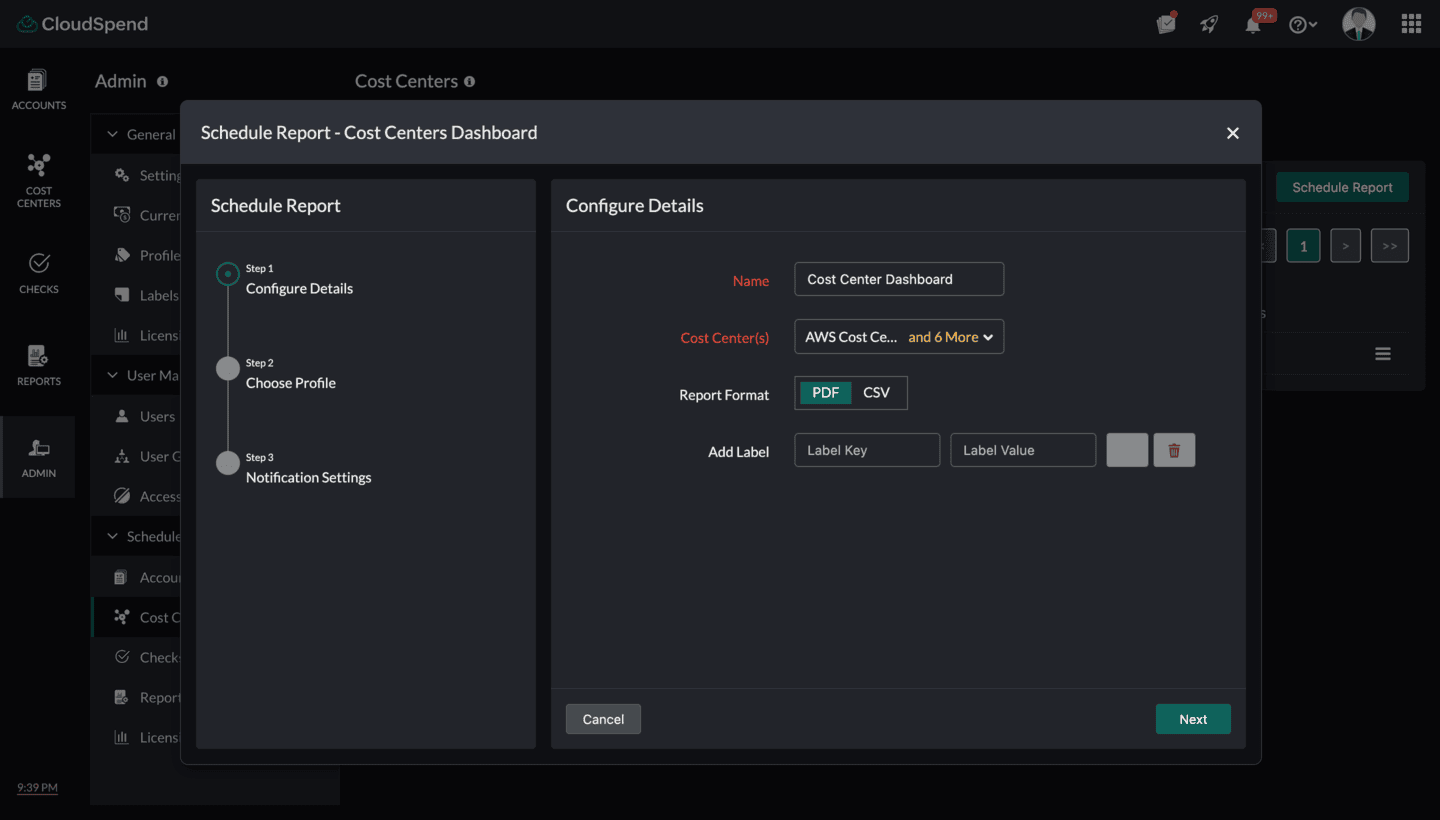This screenshot has height=820, width=1440.
Task: Select PDF as the report format
Action: 824,392
